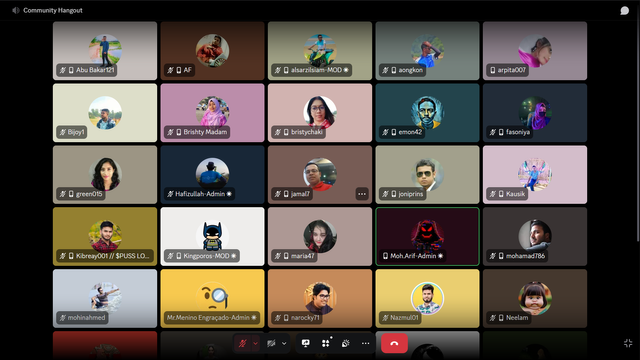The image size is (640, 360).
Task: Unmute the microphone
Action: [242, 343]
